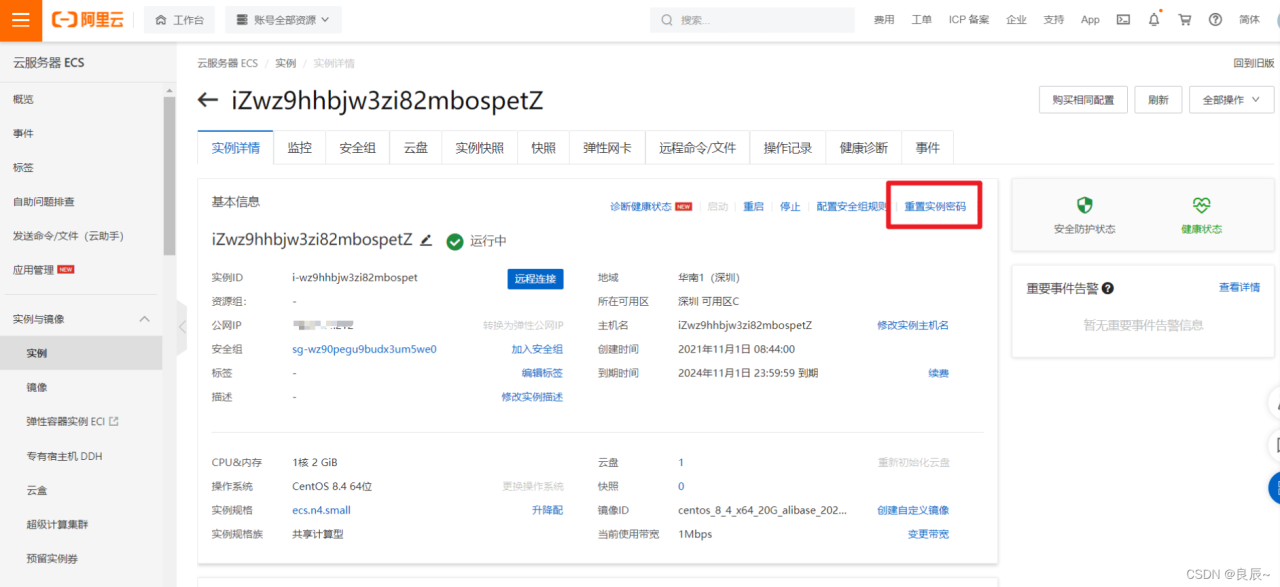Image resolution: width=1280 pixels, height=587 pixels.
Task: Click the 购买相同配置 button
Action: click(1083, 100)
